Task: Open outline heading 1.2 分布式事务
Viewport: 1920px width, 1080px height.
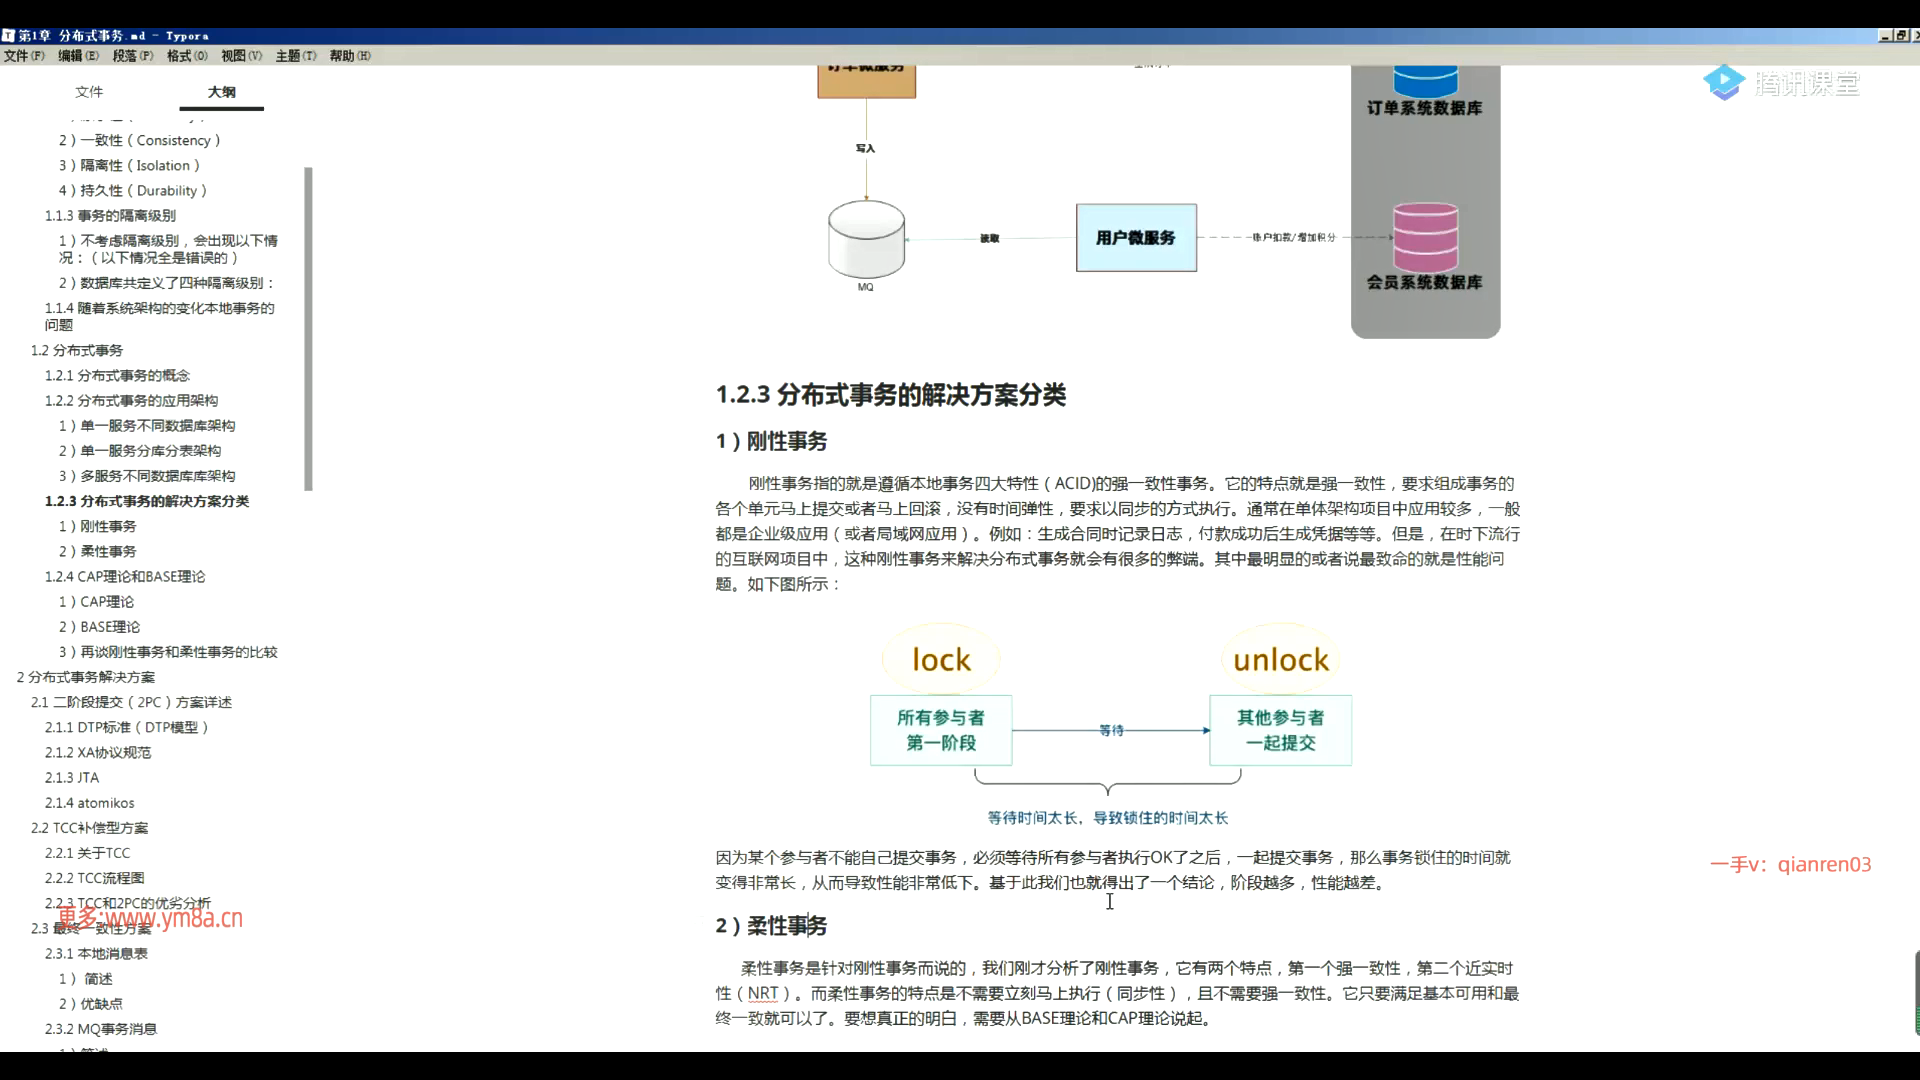Action: click(x=77, y=351)
